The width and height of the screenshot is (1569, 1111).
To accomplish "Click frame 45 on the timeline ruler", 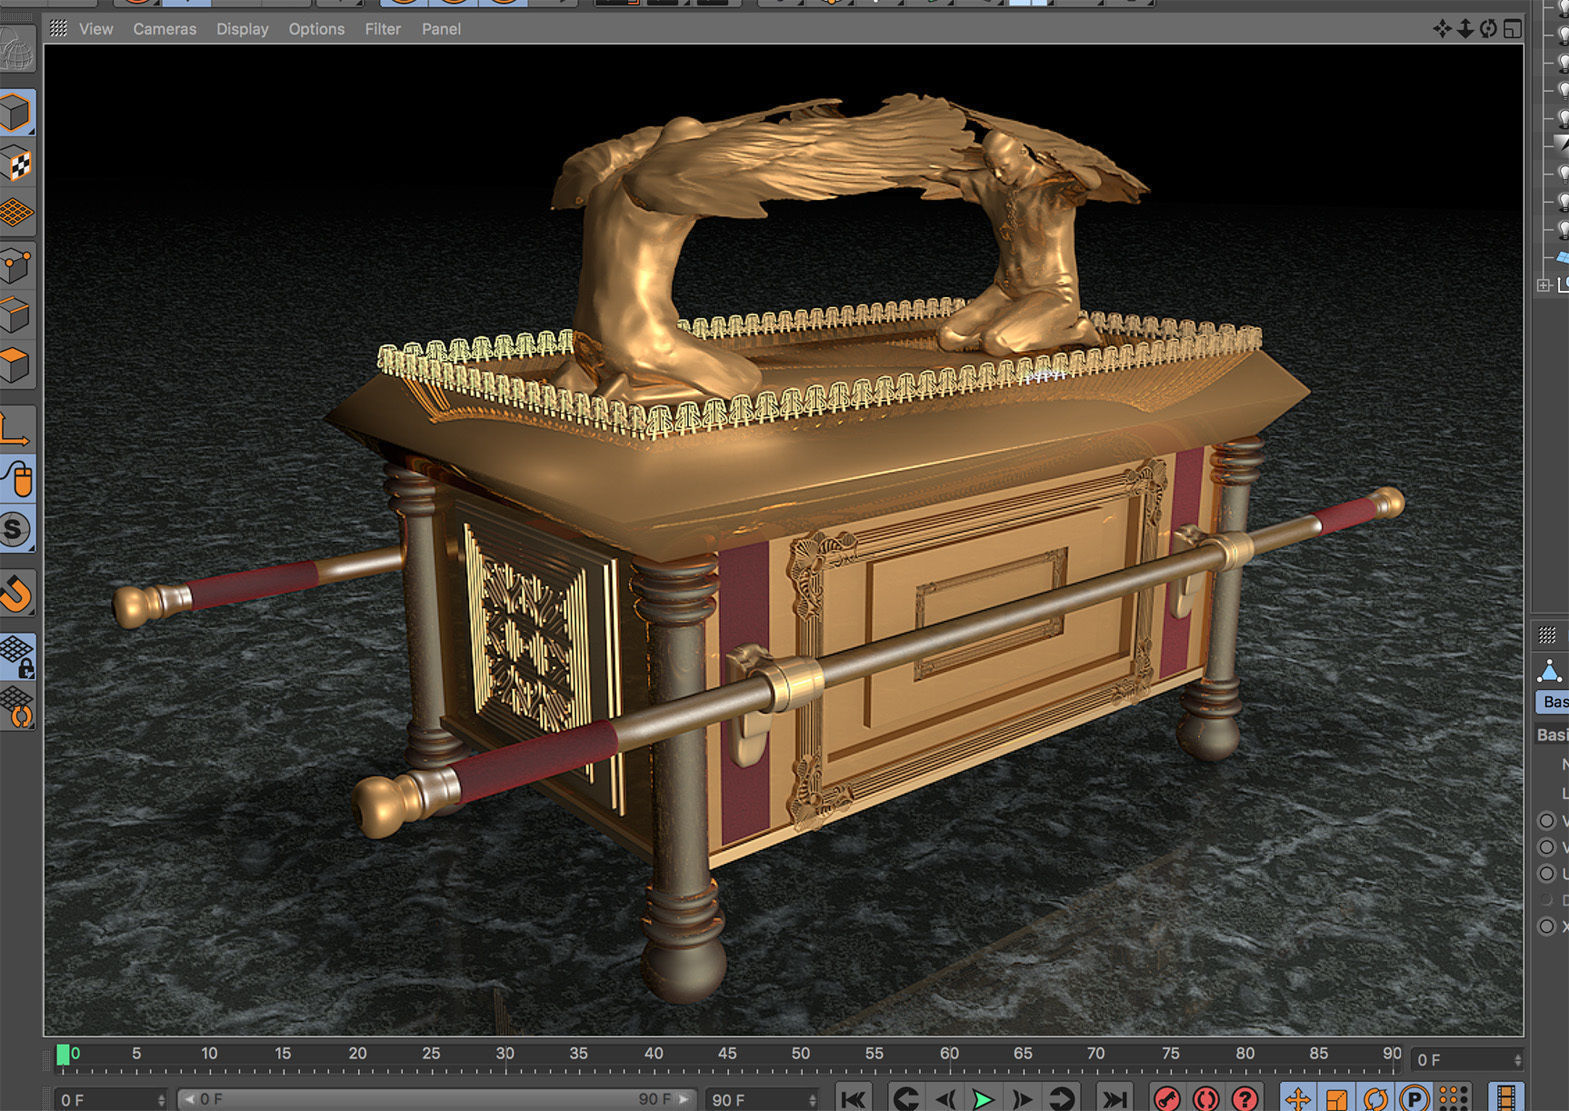I will [727, 1054].
